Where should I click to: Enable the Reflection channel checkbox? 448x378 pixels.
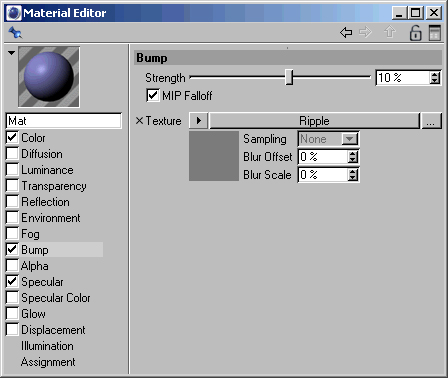[12, 201]
